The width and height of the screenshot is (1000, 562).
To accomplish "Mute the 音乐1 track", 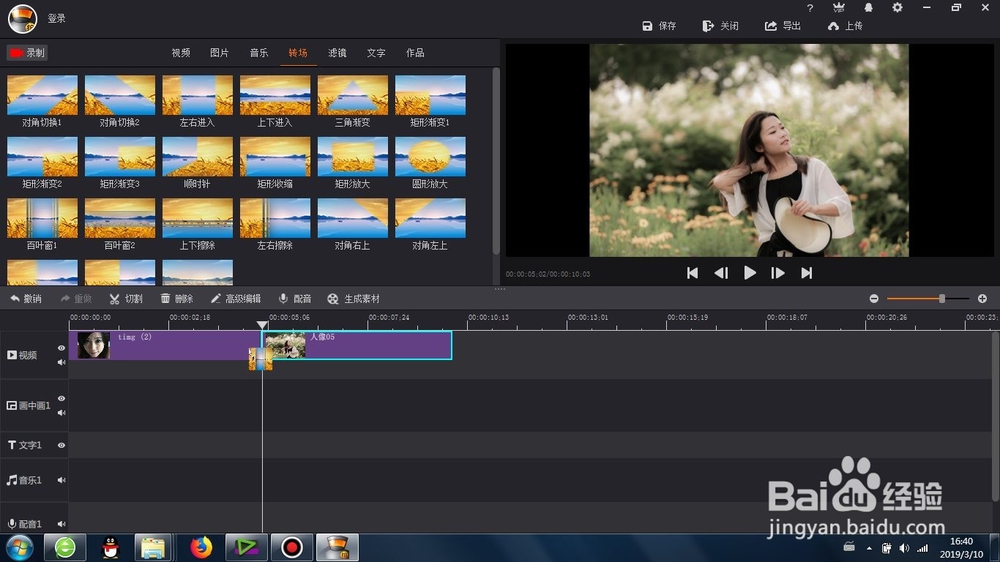I will click(61, 480).
